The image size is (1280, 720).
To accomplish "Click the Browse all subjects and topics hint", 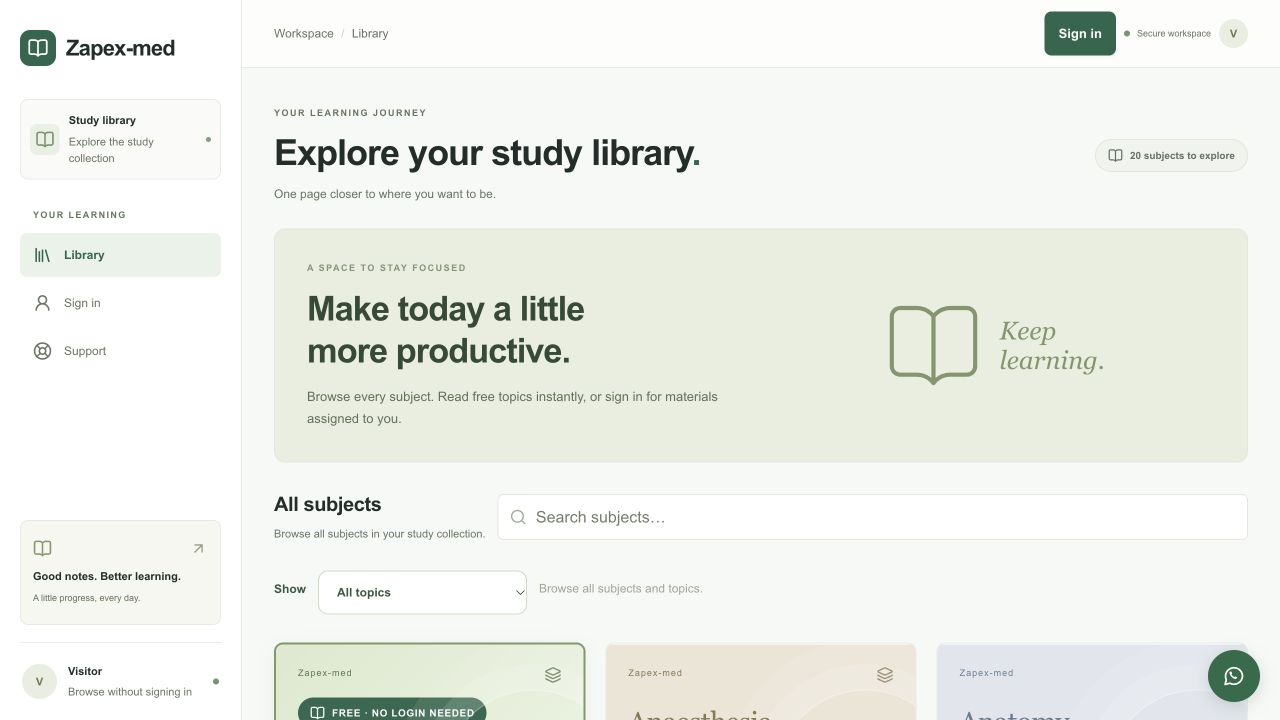I will click(x=621, y=588).
